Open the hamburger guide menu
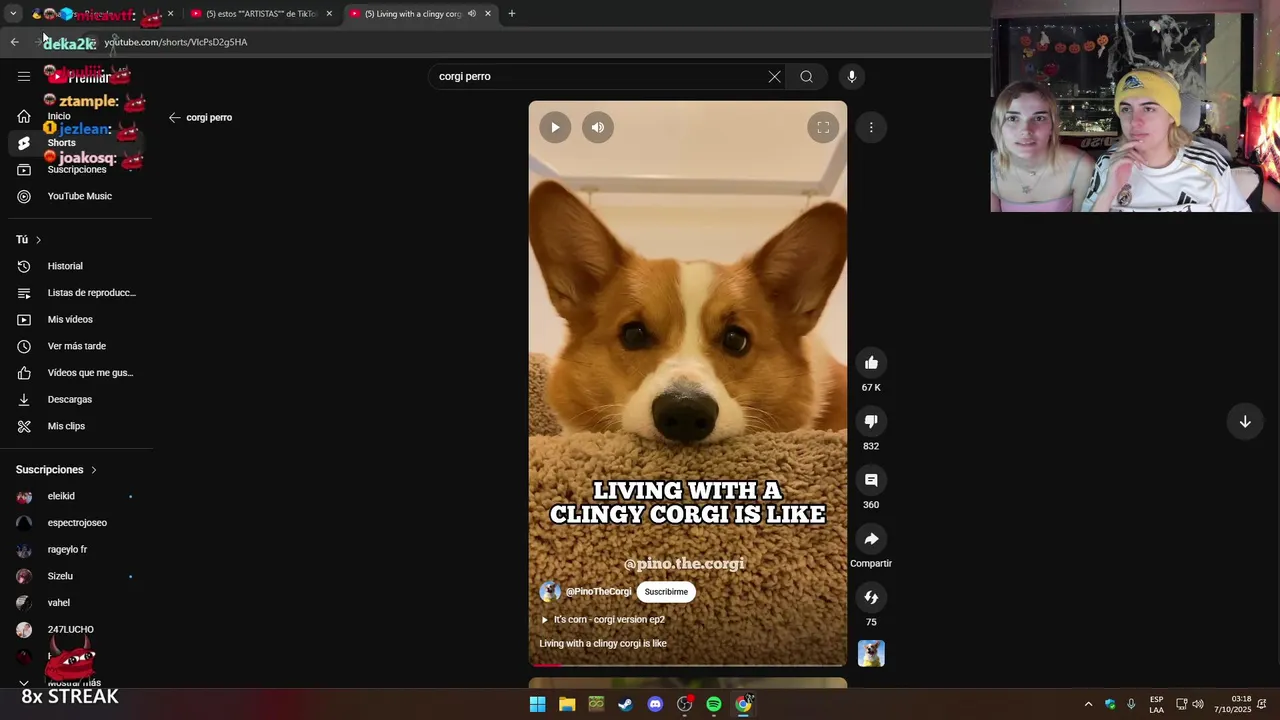Viewport: 1280px width, 720px height. (x=24, y=76)
